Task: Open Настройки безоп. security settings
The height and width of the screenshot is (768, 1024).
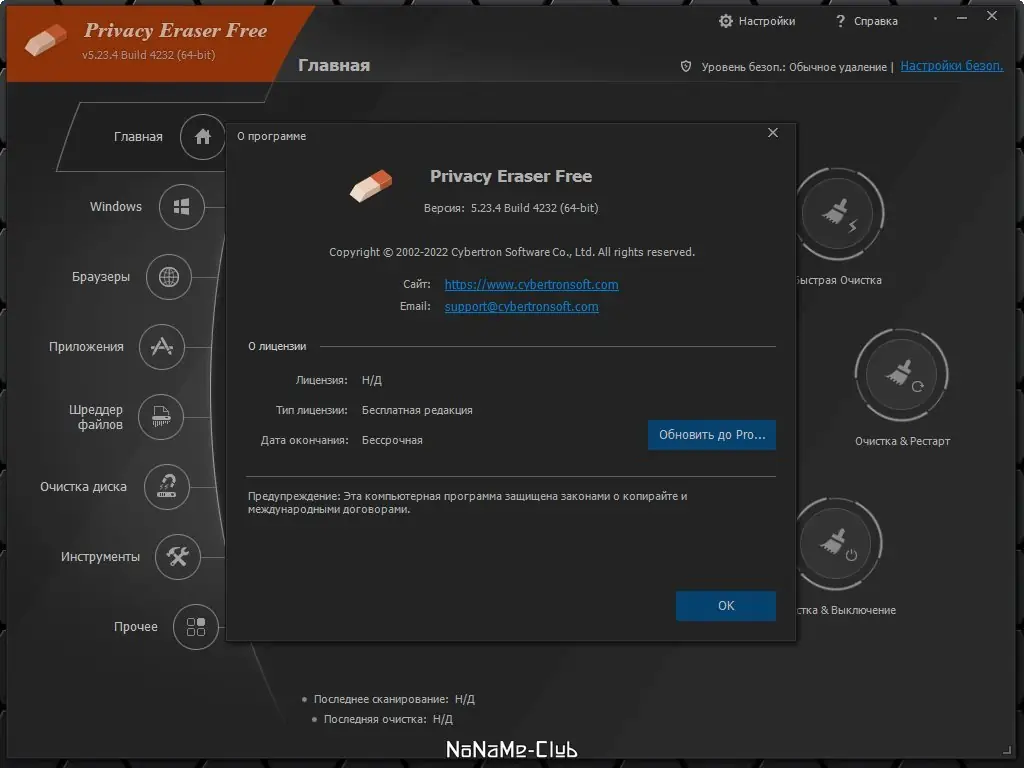Action: (x=951, y=65)
